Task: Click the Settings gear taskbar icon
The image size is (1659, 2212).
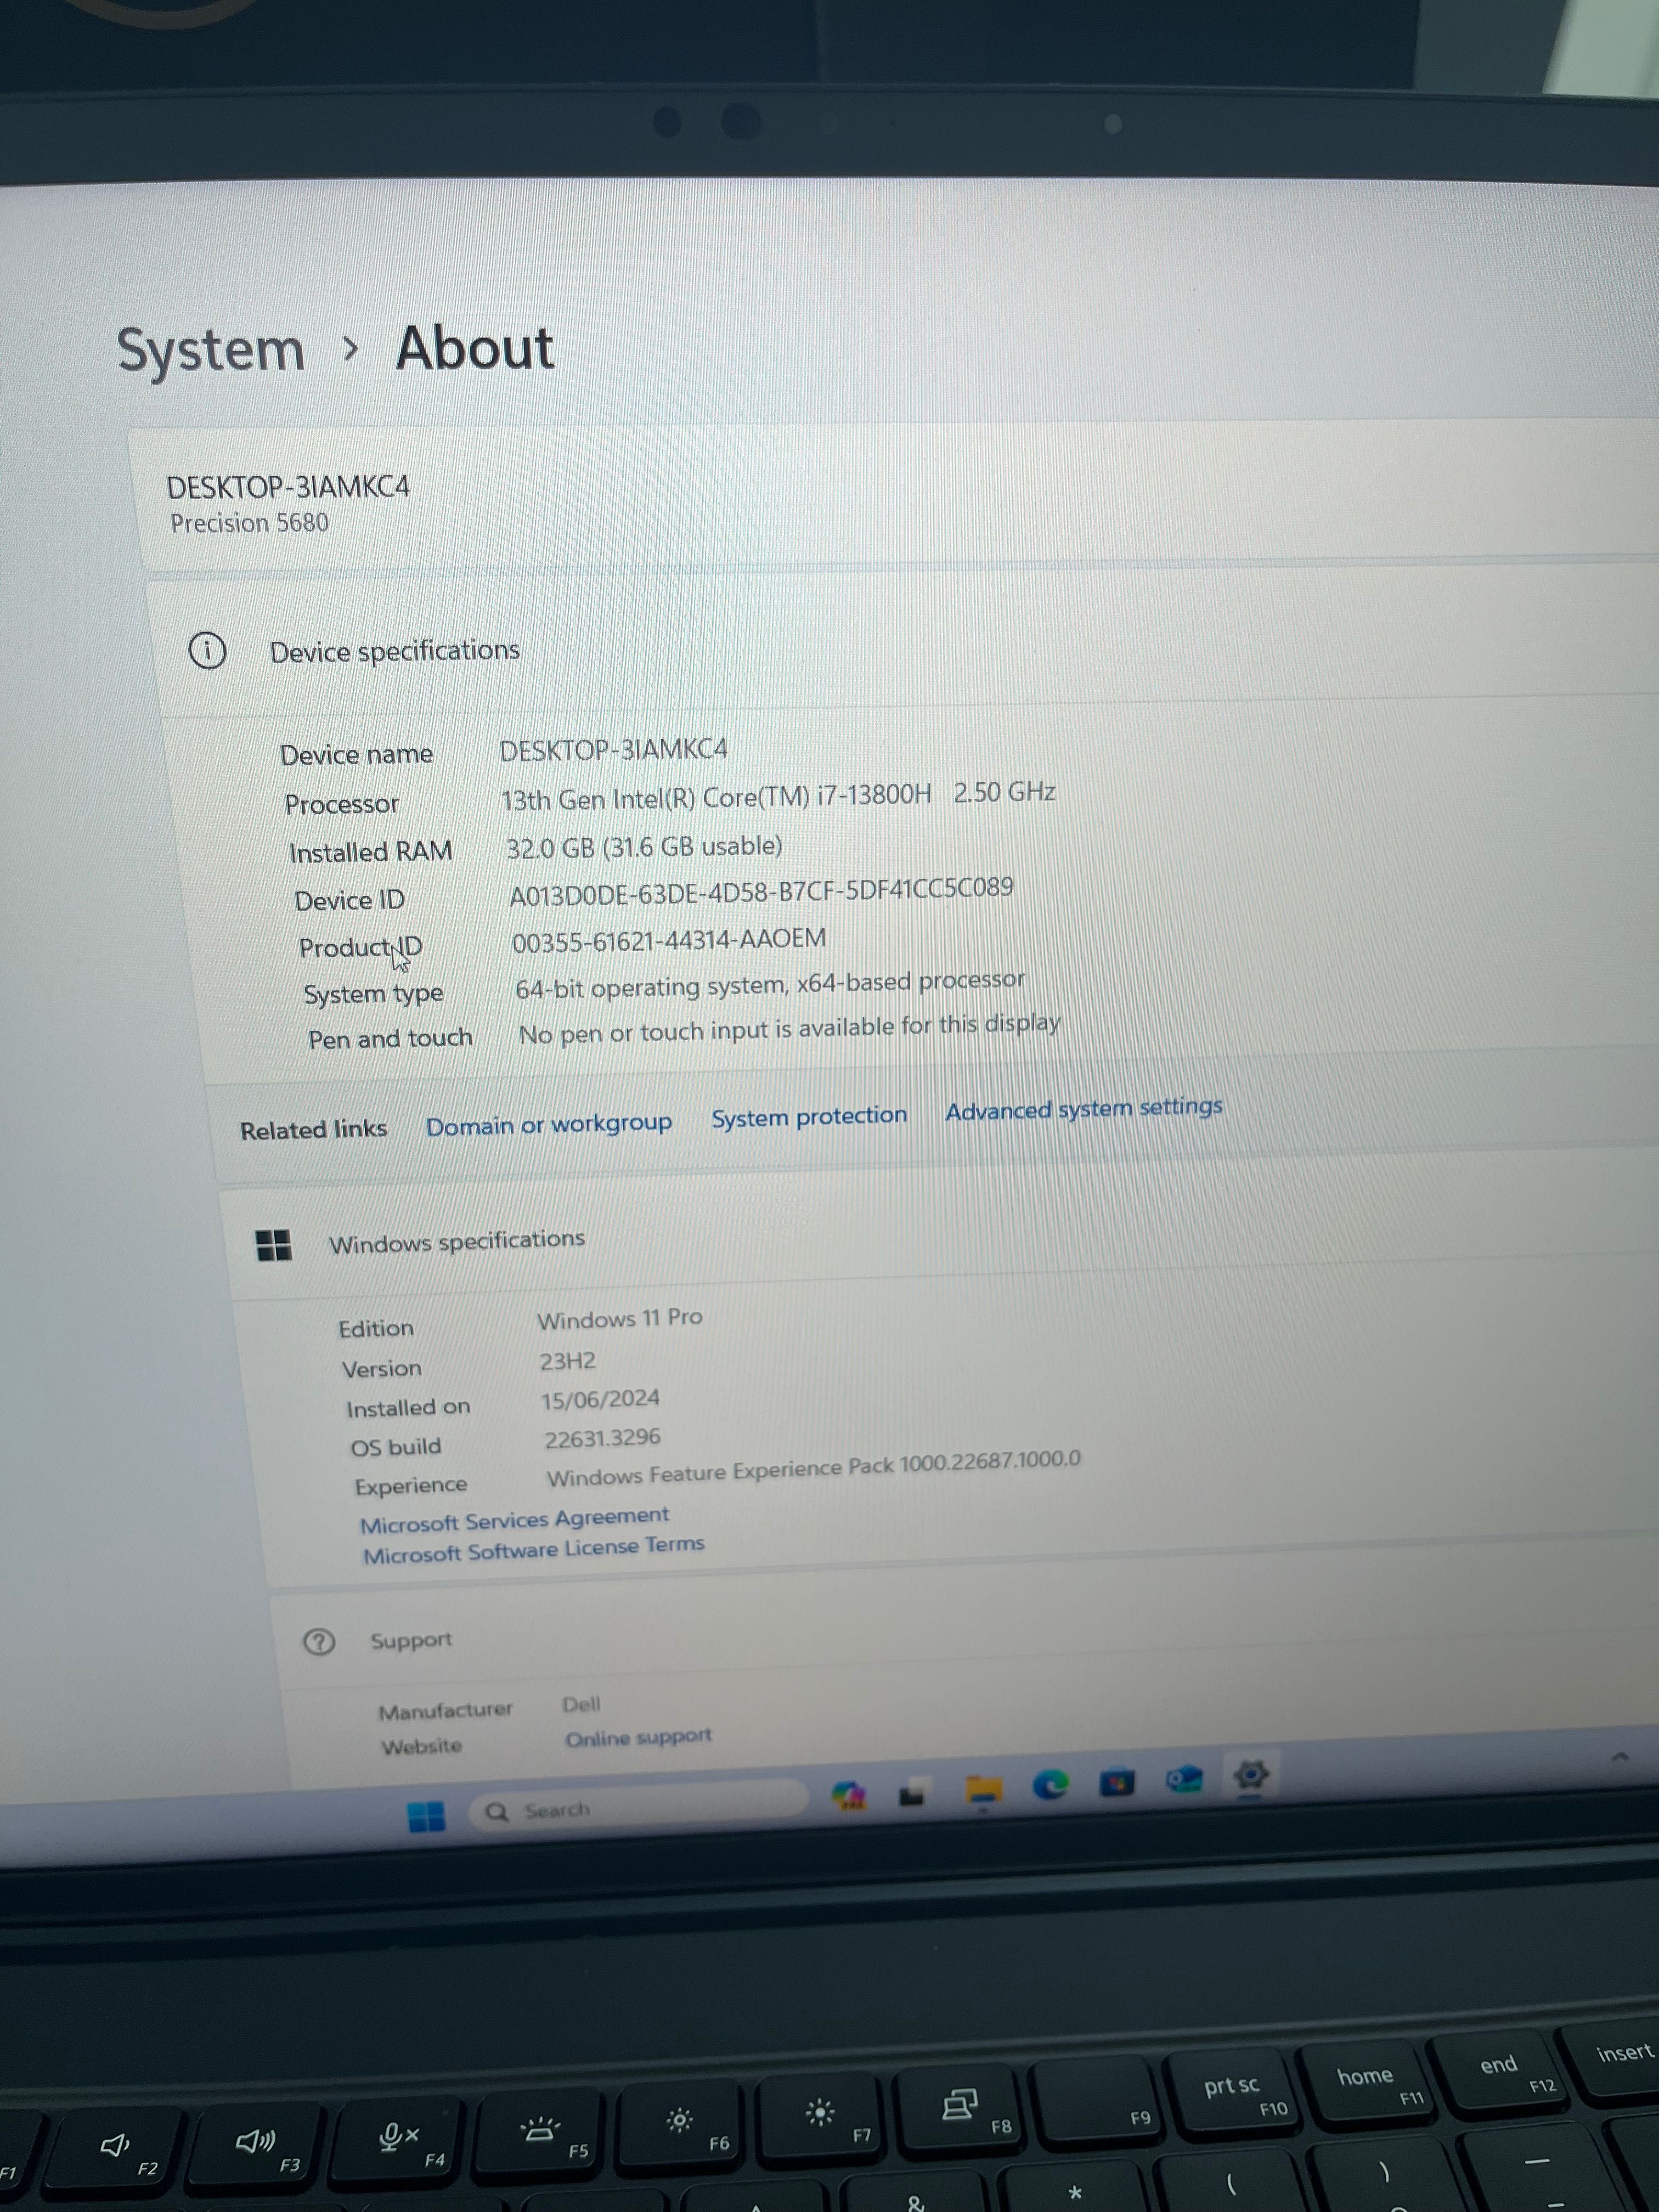Action: point(1251,1775)
